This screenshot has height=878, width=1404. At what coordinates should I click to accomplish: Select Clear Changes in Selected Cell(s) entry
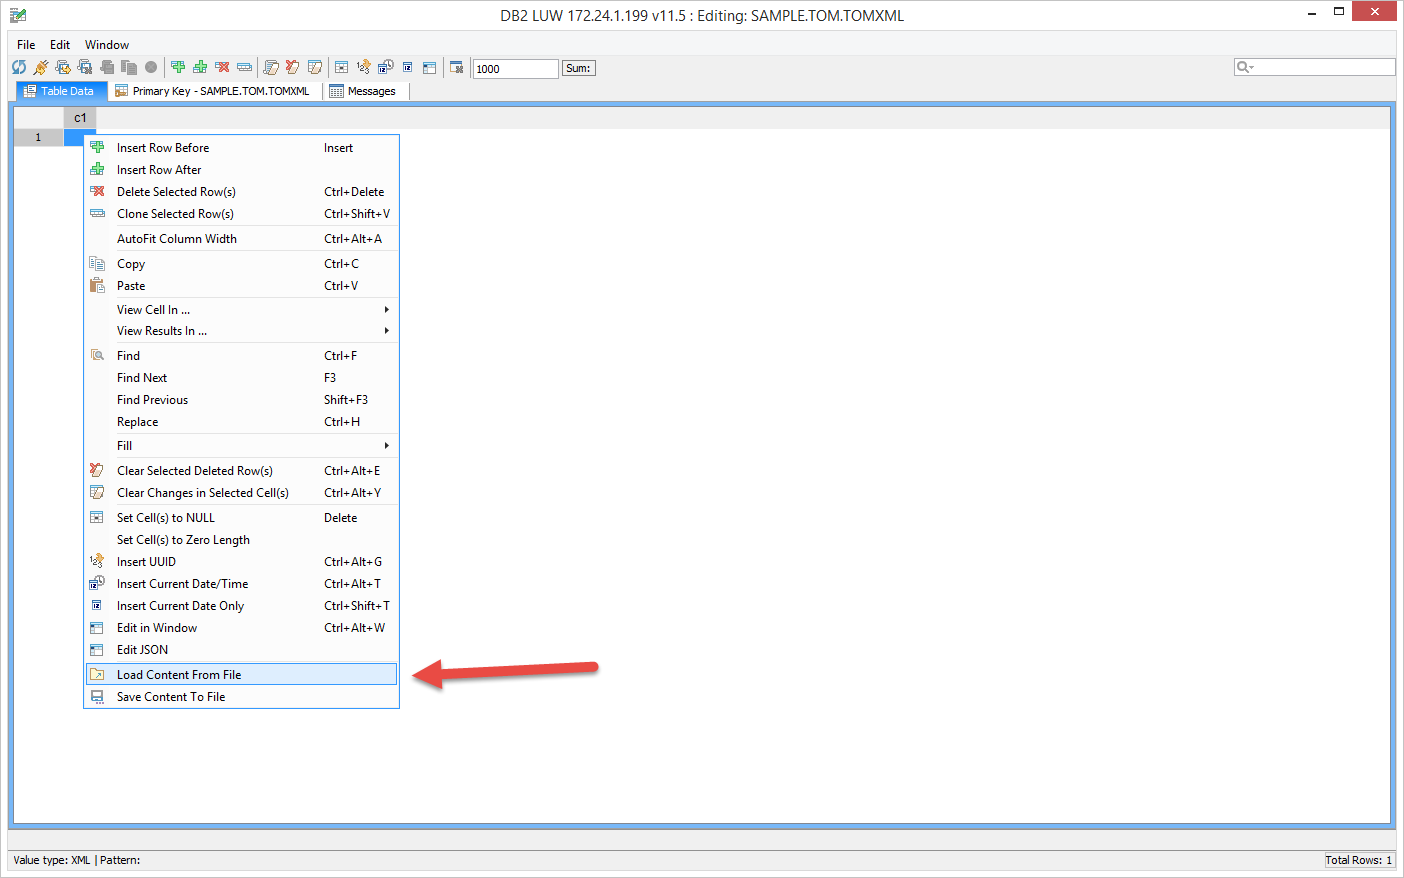tap(242, 493)
